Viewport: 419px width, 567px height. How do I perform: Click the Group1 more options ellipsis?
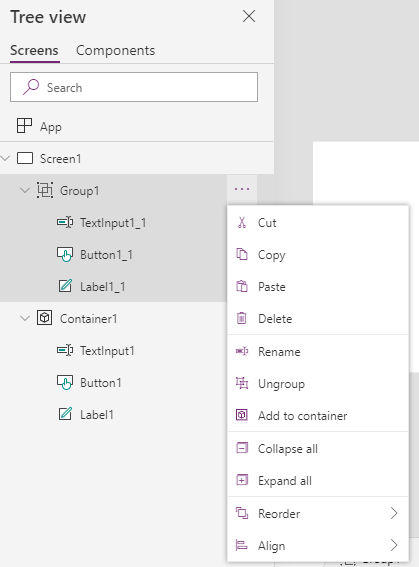[242, 189]
